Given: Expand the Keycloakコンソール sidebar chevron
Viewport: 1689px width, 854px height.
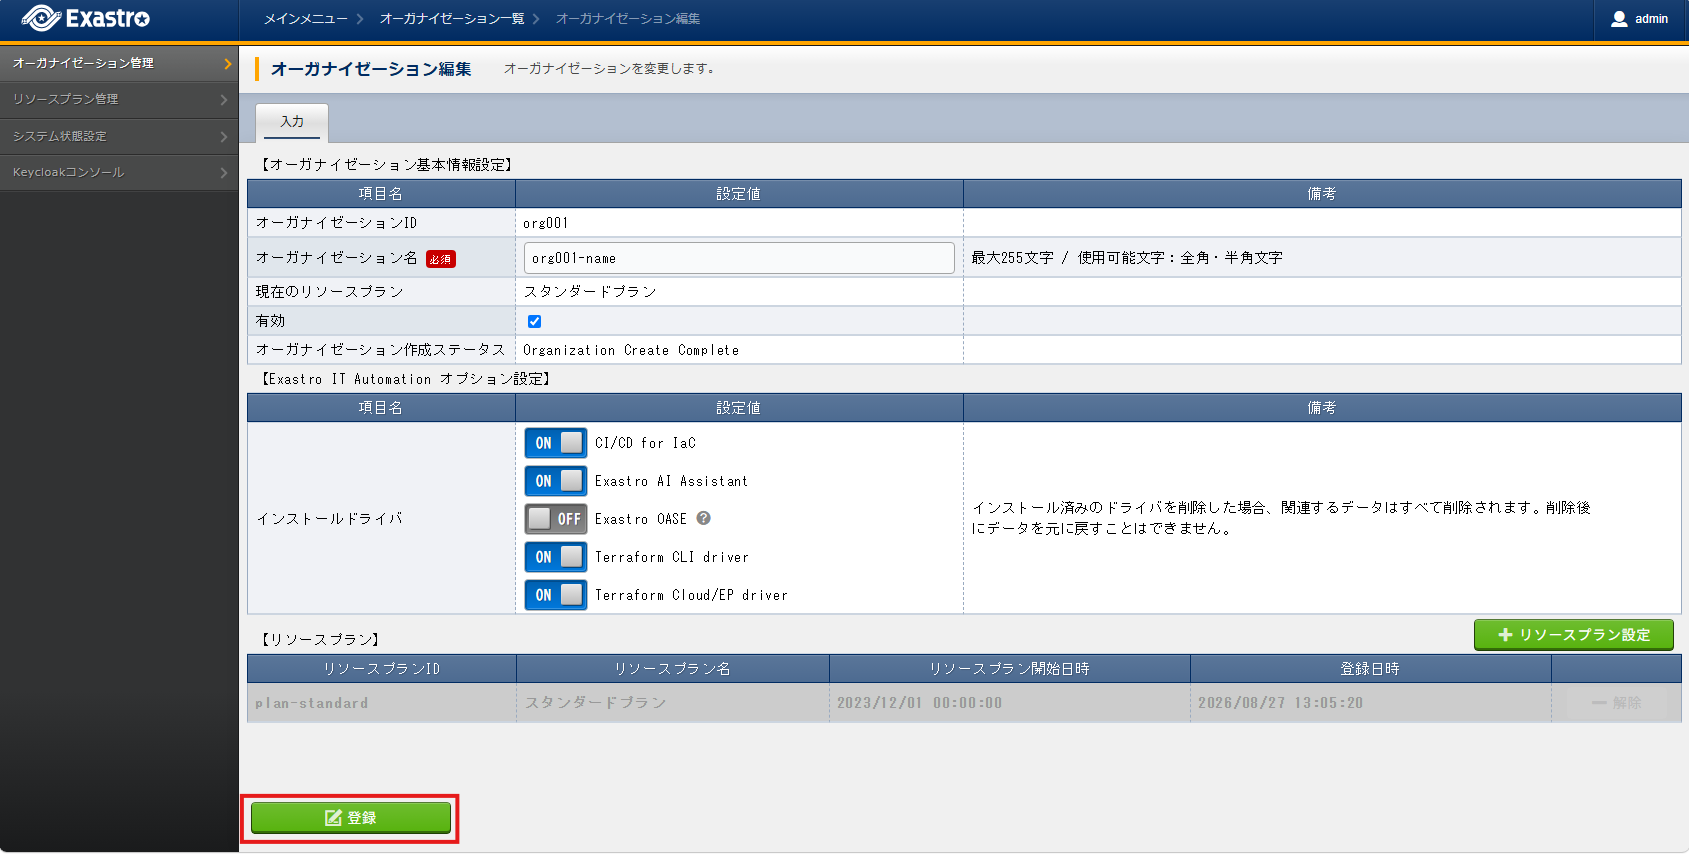Looking at the screenshot, I should (x=223, y=173).
